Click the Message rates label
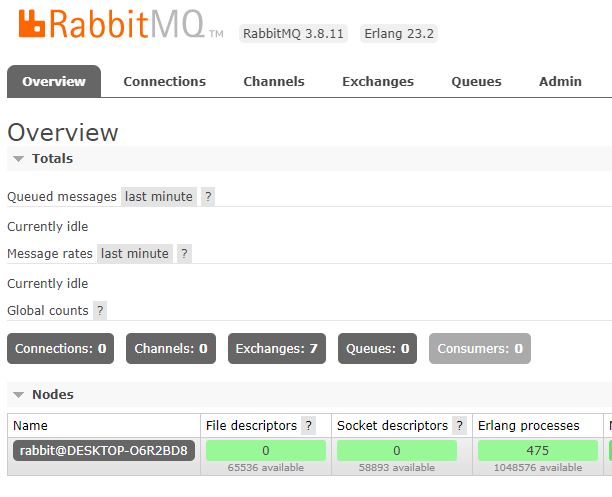Image resolution: width=612 pixels, height=497 pixels. (x=50, y=253)
